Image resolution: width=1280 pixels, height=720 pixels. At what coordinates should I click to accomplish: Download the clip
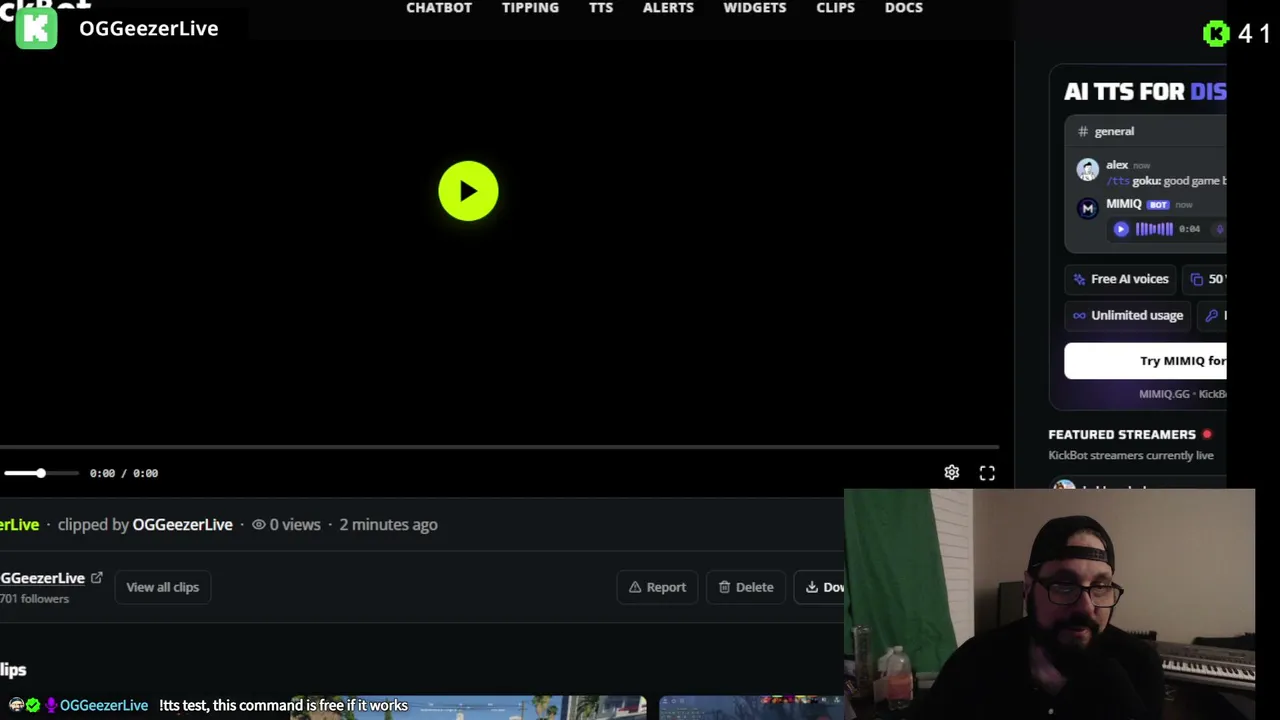[820, 587]
